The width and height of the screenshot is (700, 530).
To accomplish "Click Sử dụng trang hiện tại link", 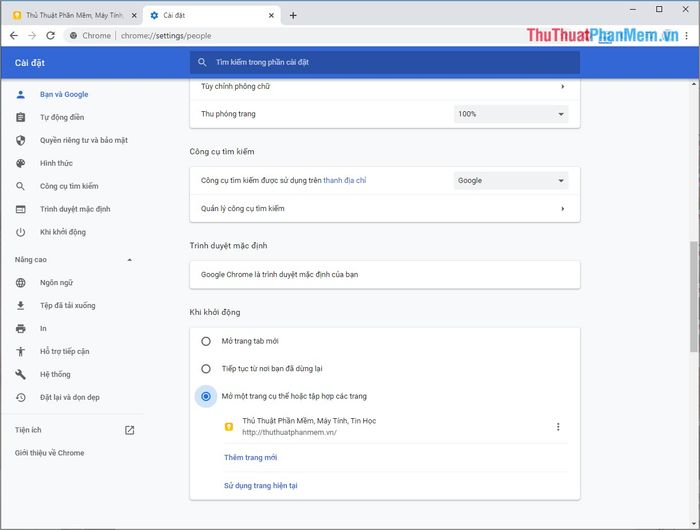I will 261,486.
